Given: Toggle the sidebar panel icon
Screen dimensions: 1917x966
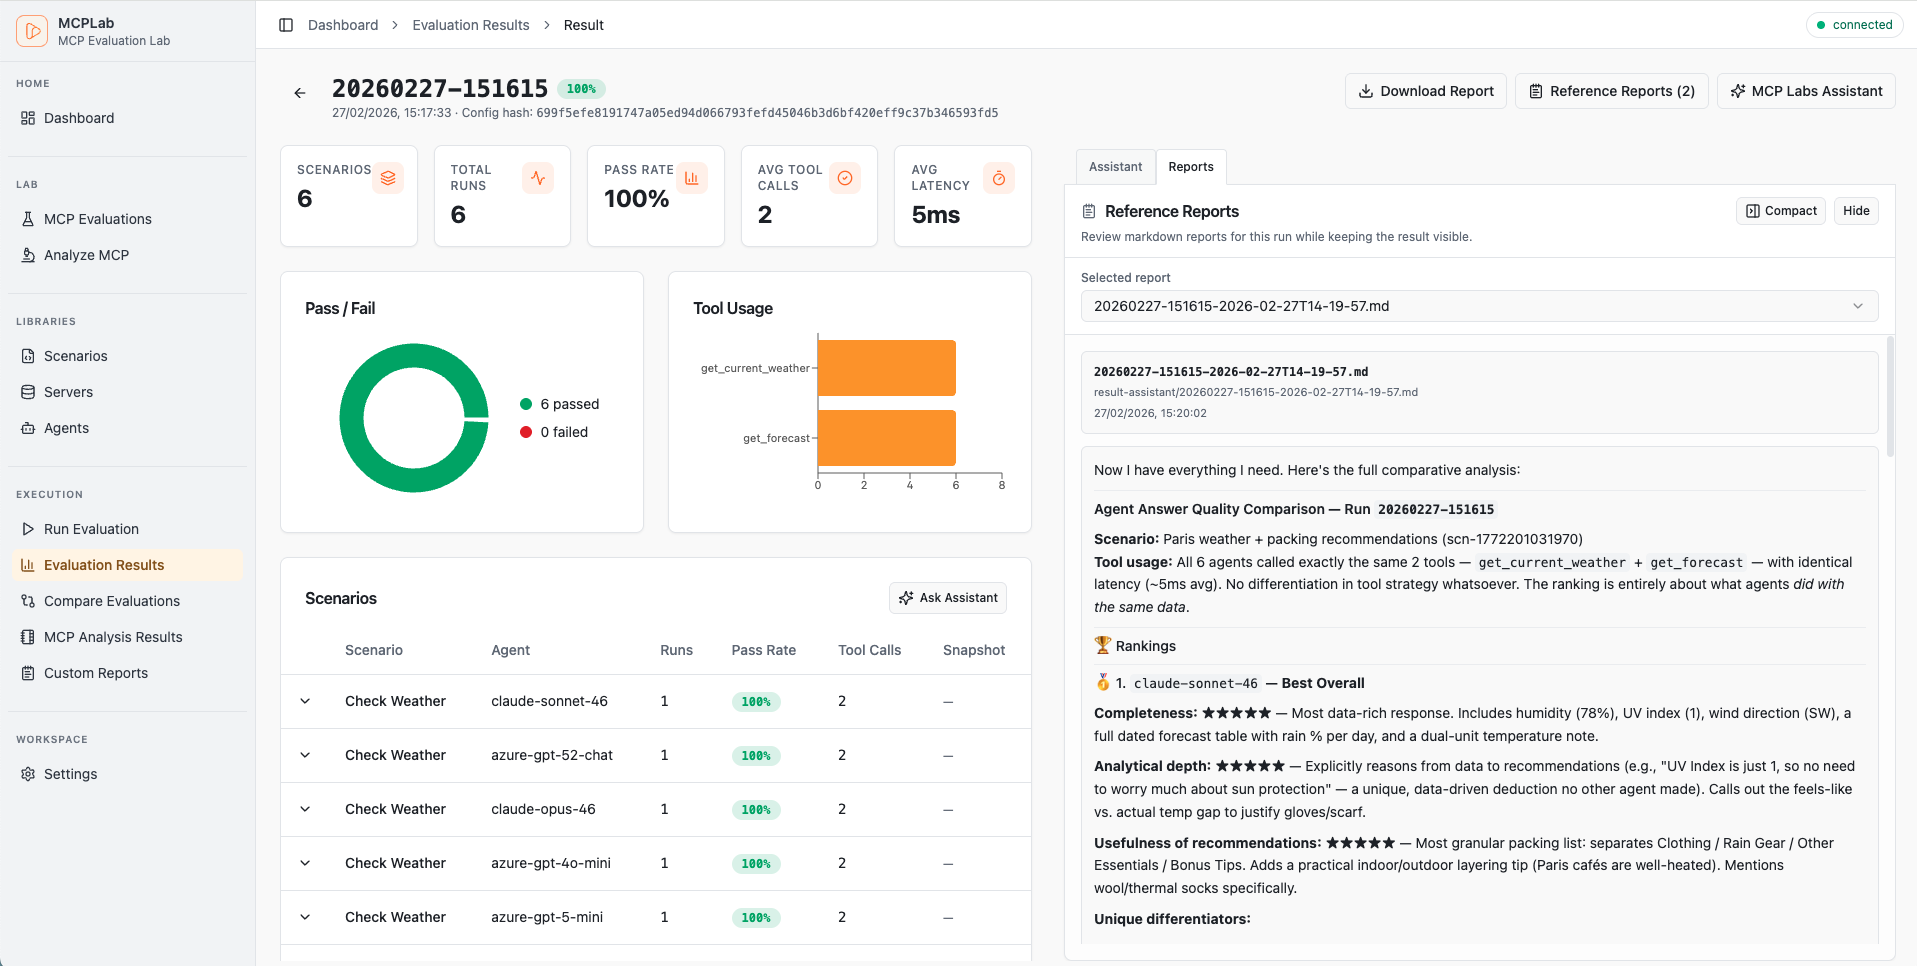Looking at the screenshot, I should [x=286, y=25].
